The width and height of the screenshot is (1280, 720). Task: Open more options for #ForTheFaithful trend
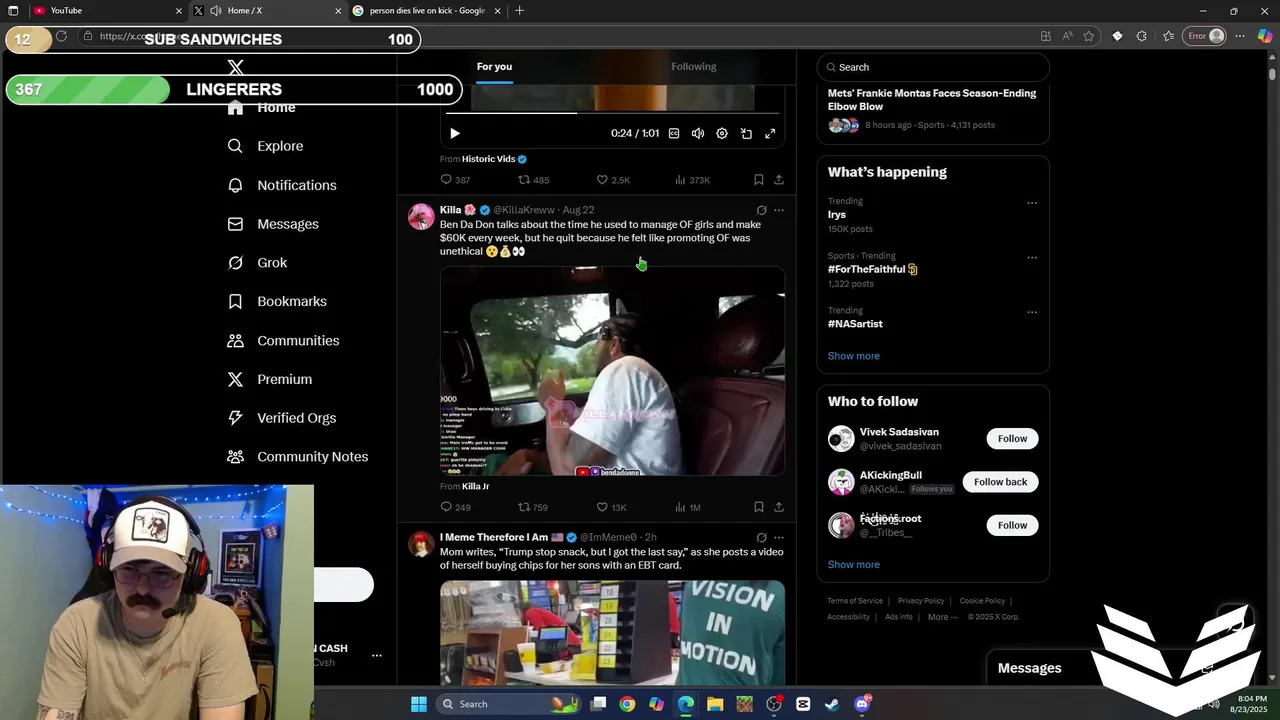coord(1032,257)
